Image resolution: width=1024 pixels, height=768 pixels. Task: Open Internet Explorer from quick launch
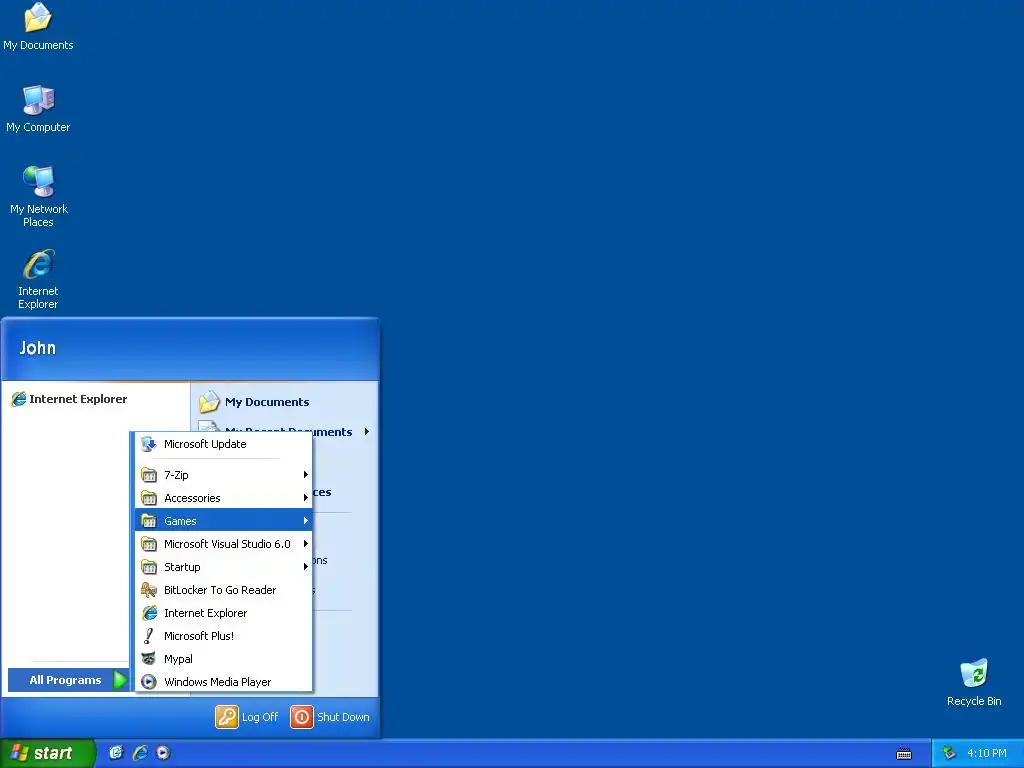[x=140, y=753]
